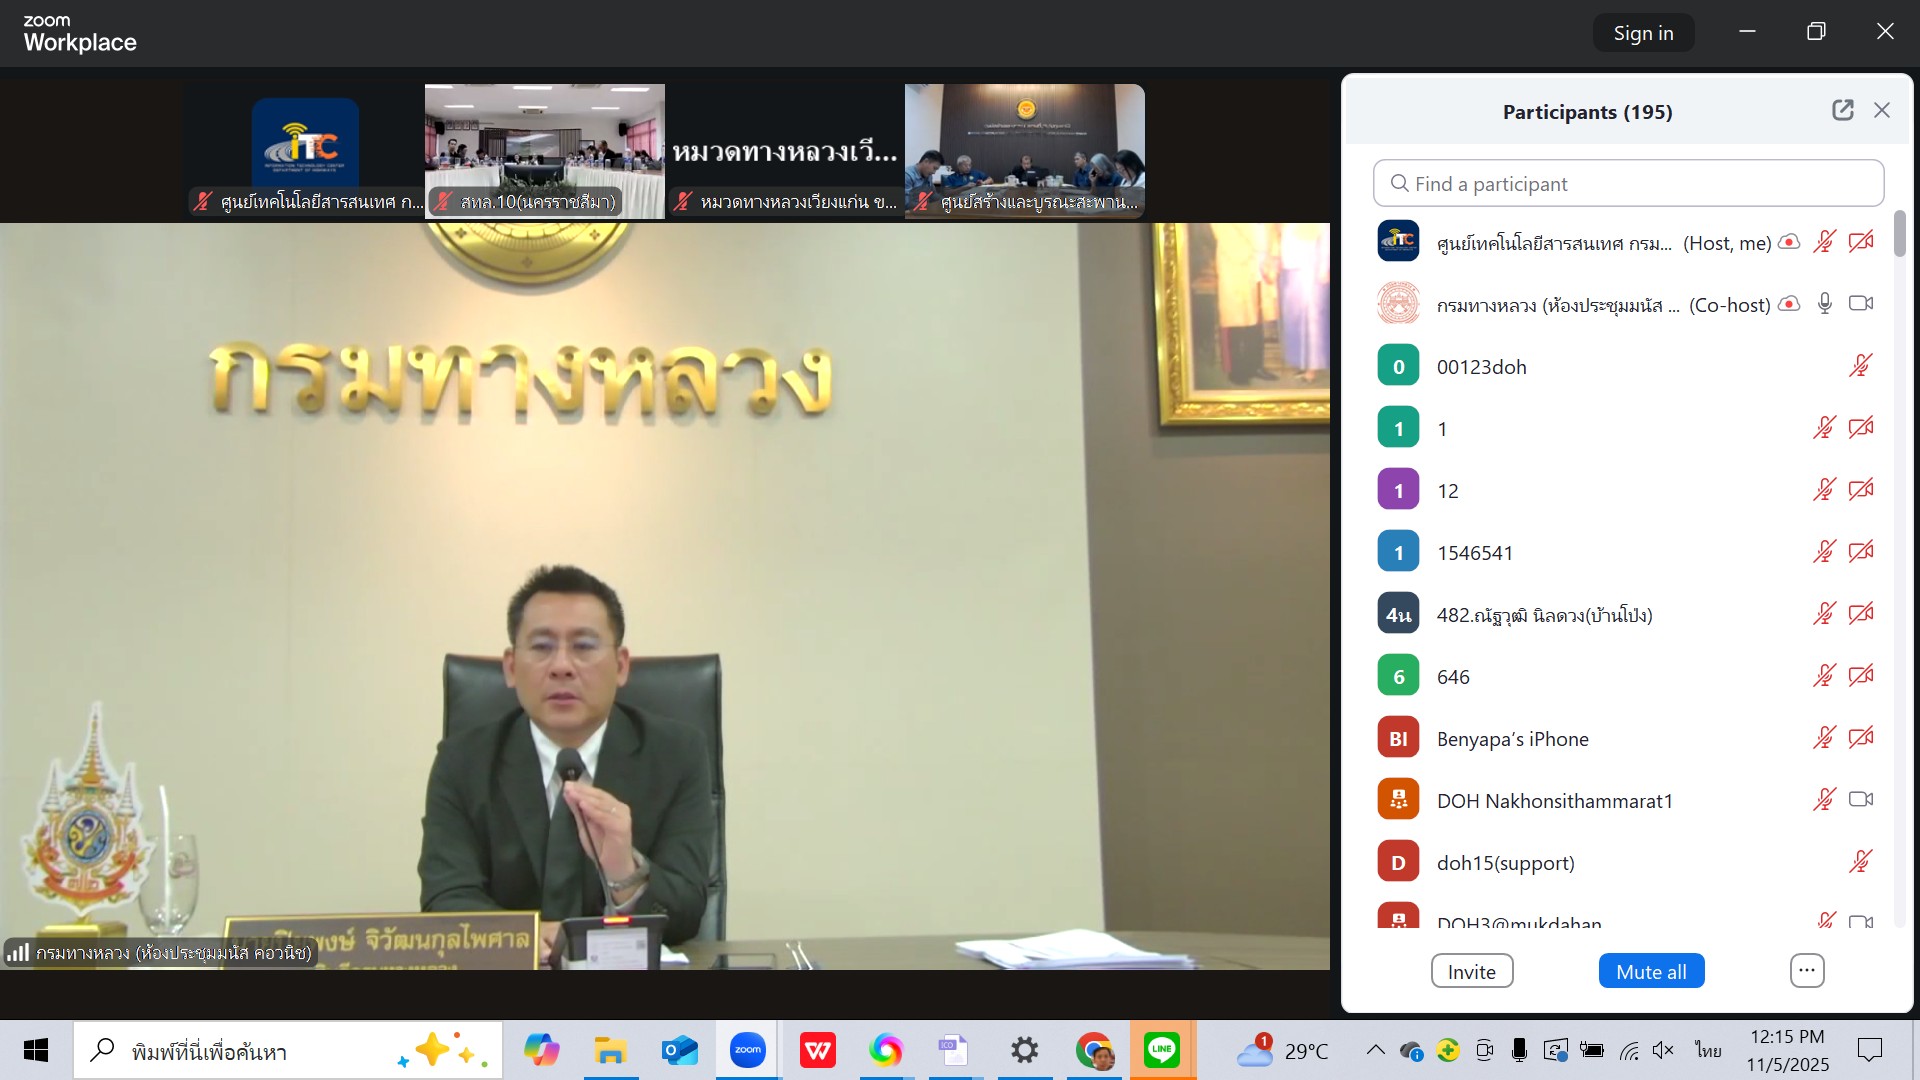Click the recording indicator next to the Co-host
Viewport: 1920px width, 1080px height.
coord(1789,304)
